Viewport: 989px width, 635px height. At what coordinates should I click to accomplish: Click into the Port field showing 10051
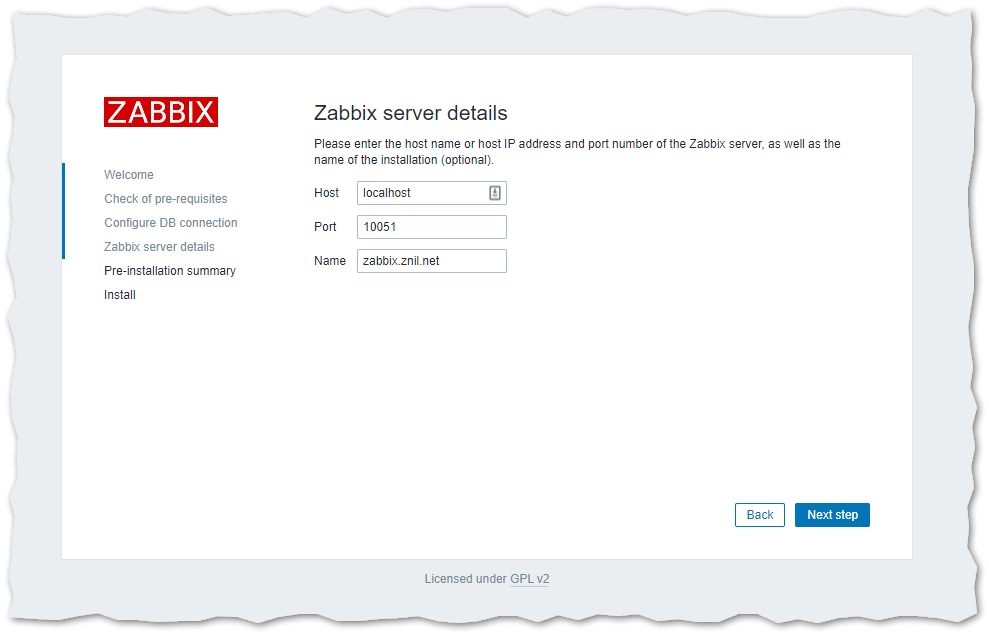(431, 227)
